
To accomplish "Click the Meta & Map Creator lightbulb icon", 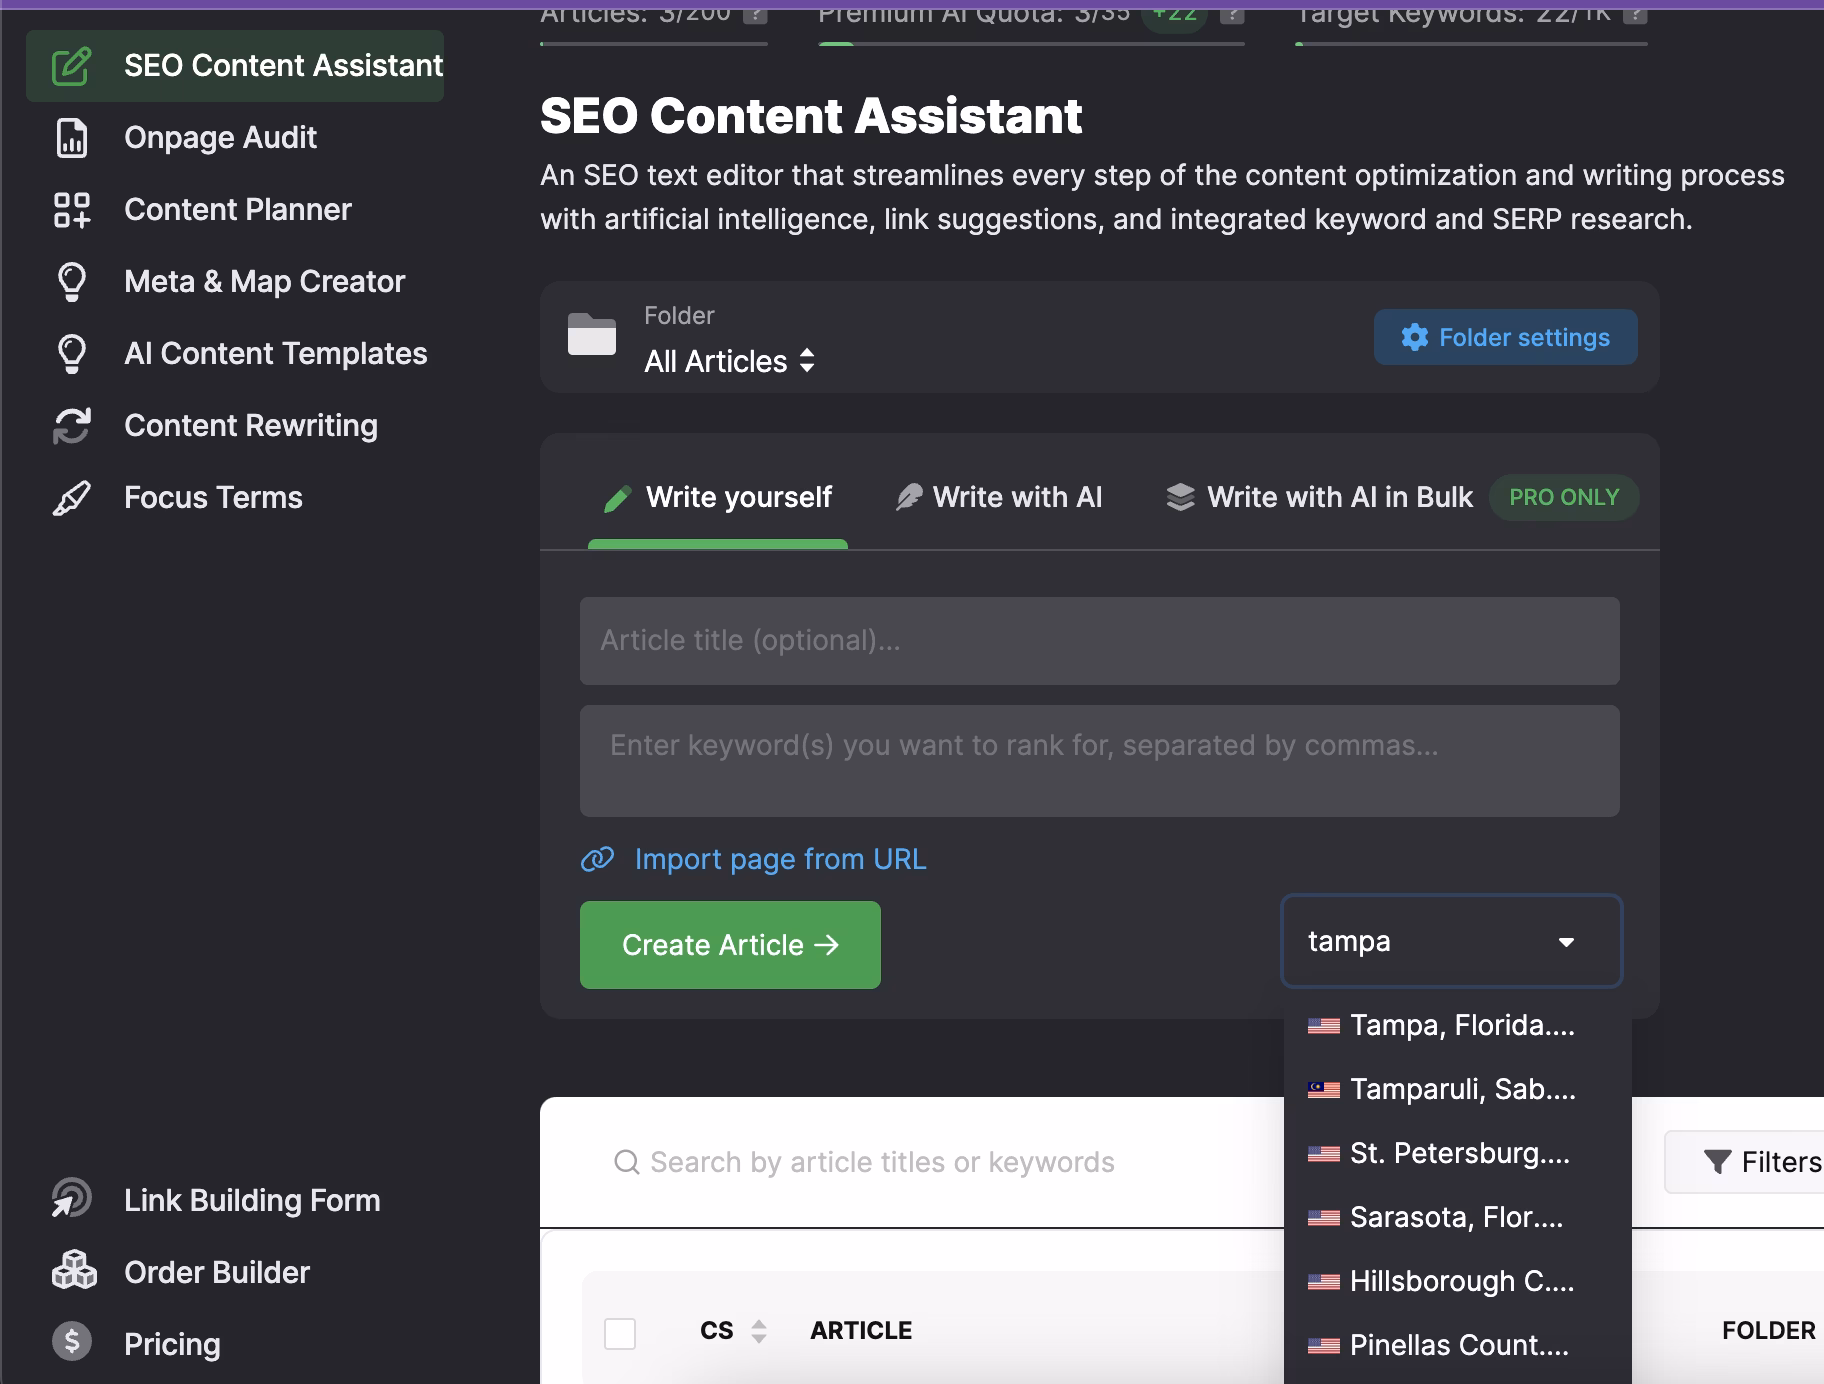I will [x=72, y=281].
